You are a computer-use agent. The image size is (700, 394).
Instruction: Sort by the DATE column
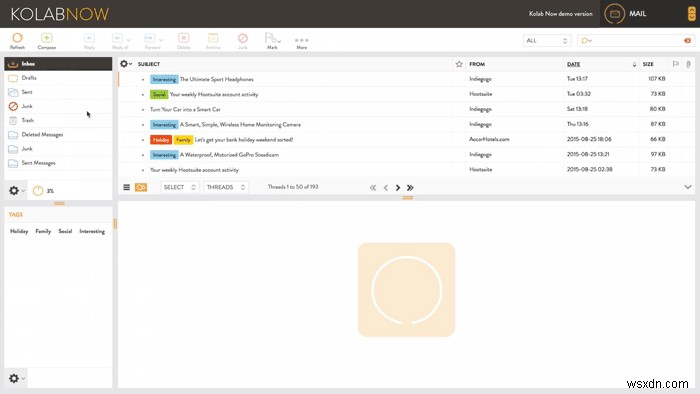tap(573, 64)
